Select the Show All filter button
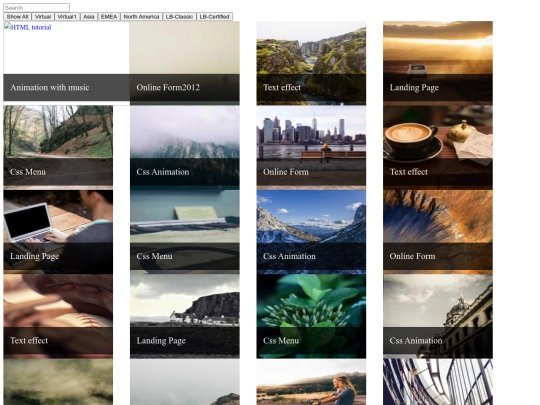Screen dimensions: 540x405 point(17,17)
